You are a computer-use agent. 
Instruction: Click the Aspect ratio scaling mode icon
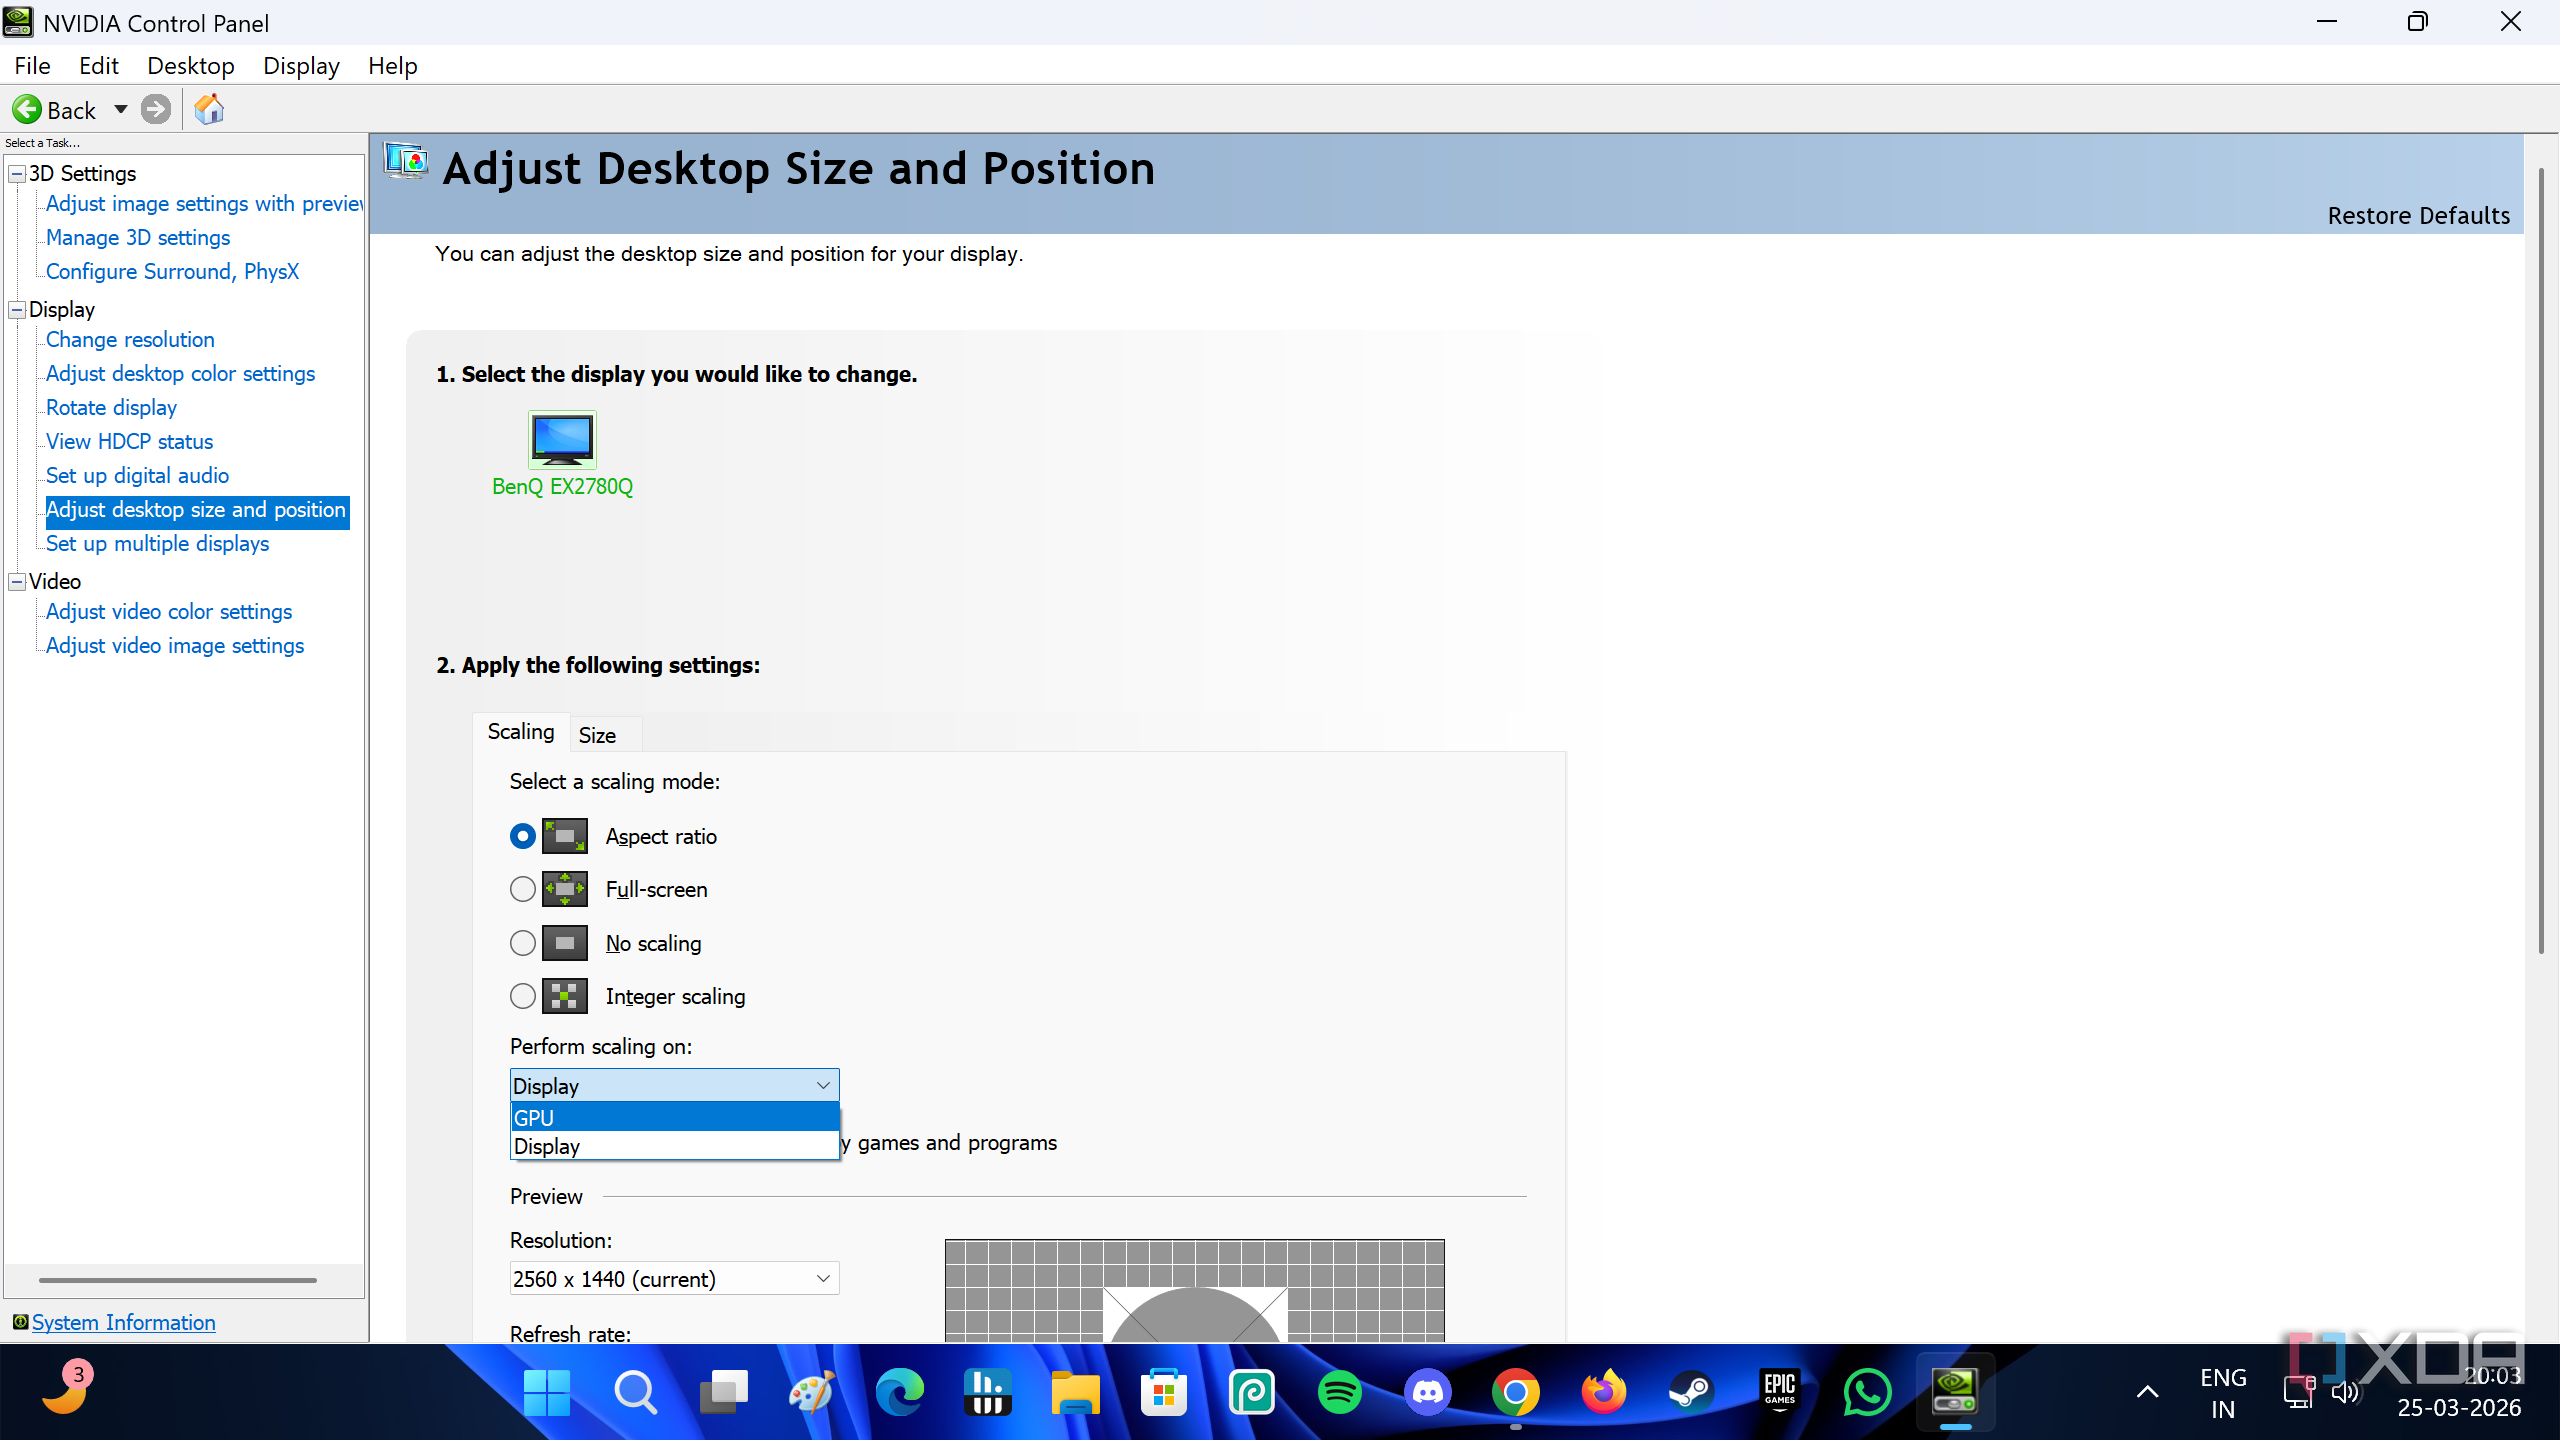[564, 836]
